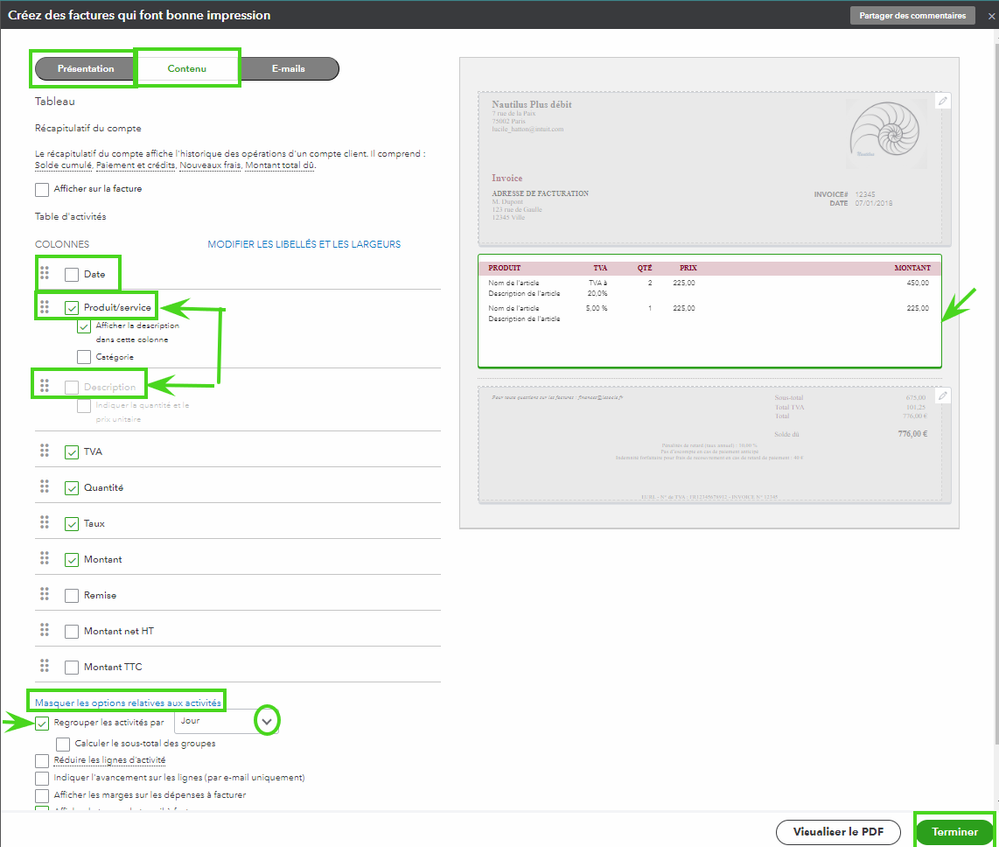The width and height of the screenshot is (999, 847).
Task: Click the Nouveaux frais term
Action: (210, 165)
